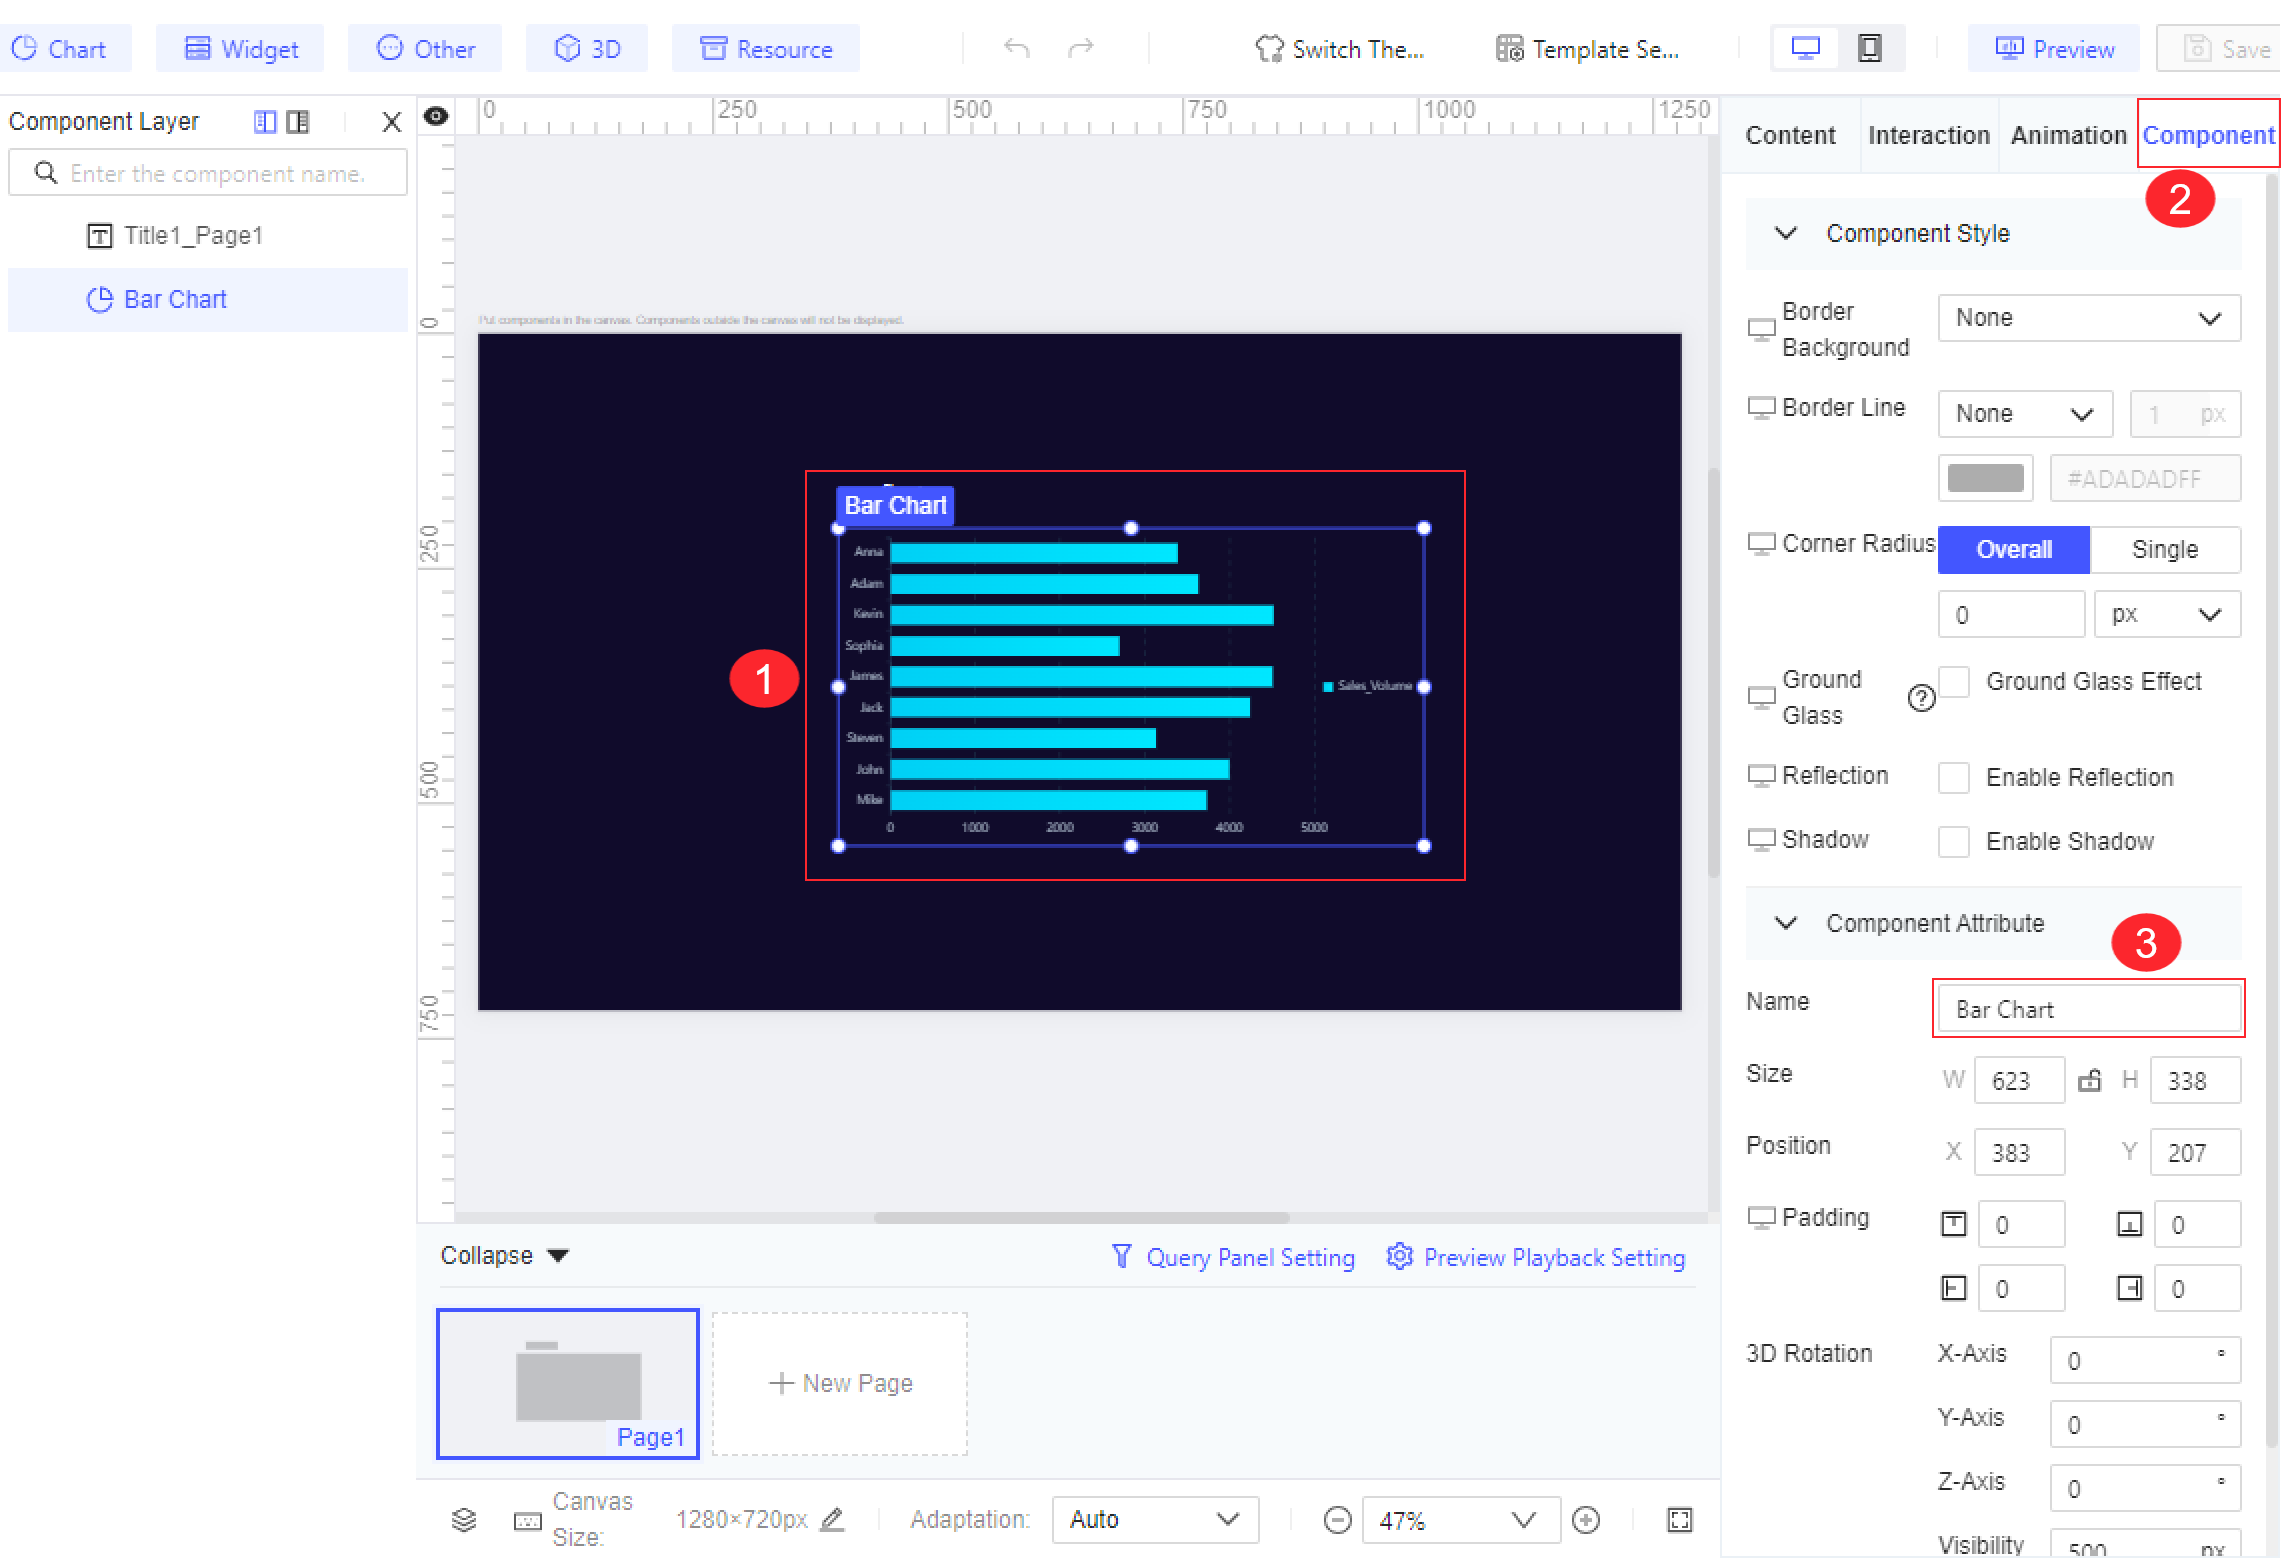The image size is (2281, 1558).
Task: Click the fit-to-screen icon
Action: point(1680,1520)
